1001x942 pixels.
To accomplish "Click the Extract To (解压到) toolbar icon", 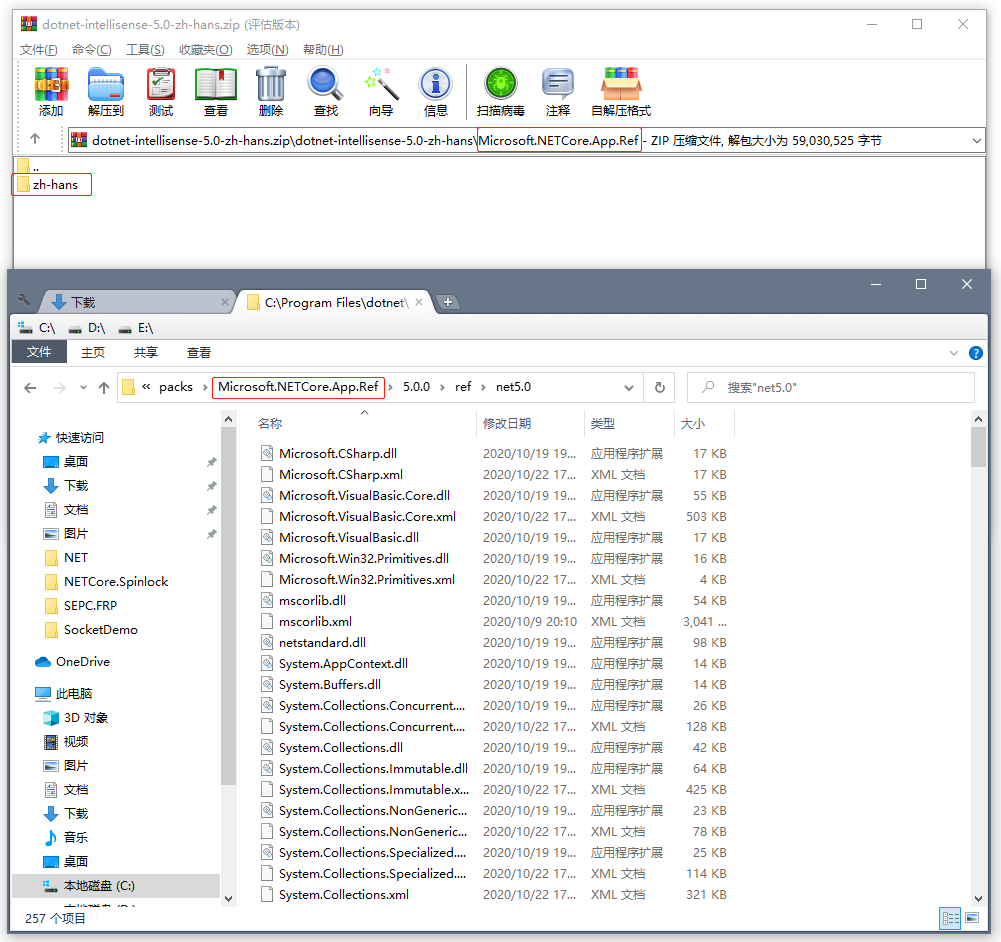I will coord(106,91).
